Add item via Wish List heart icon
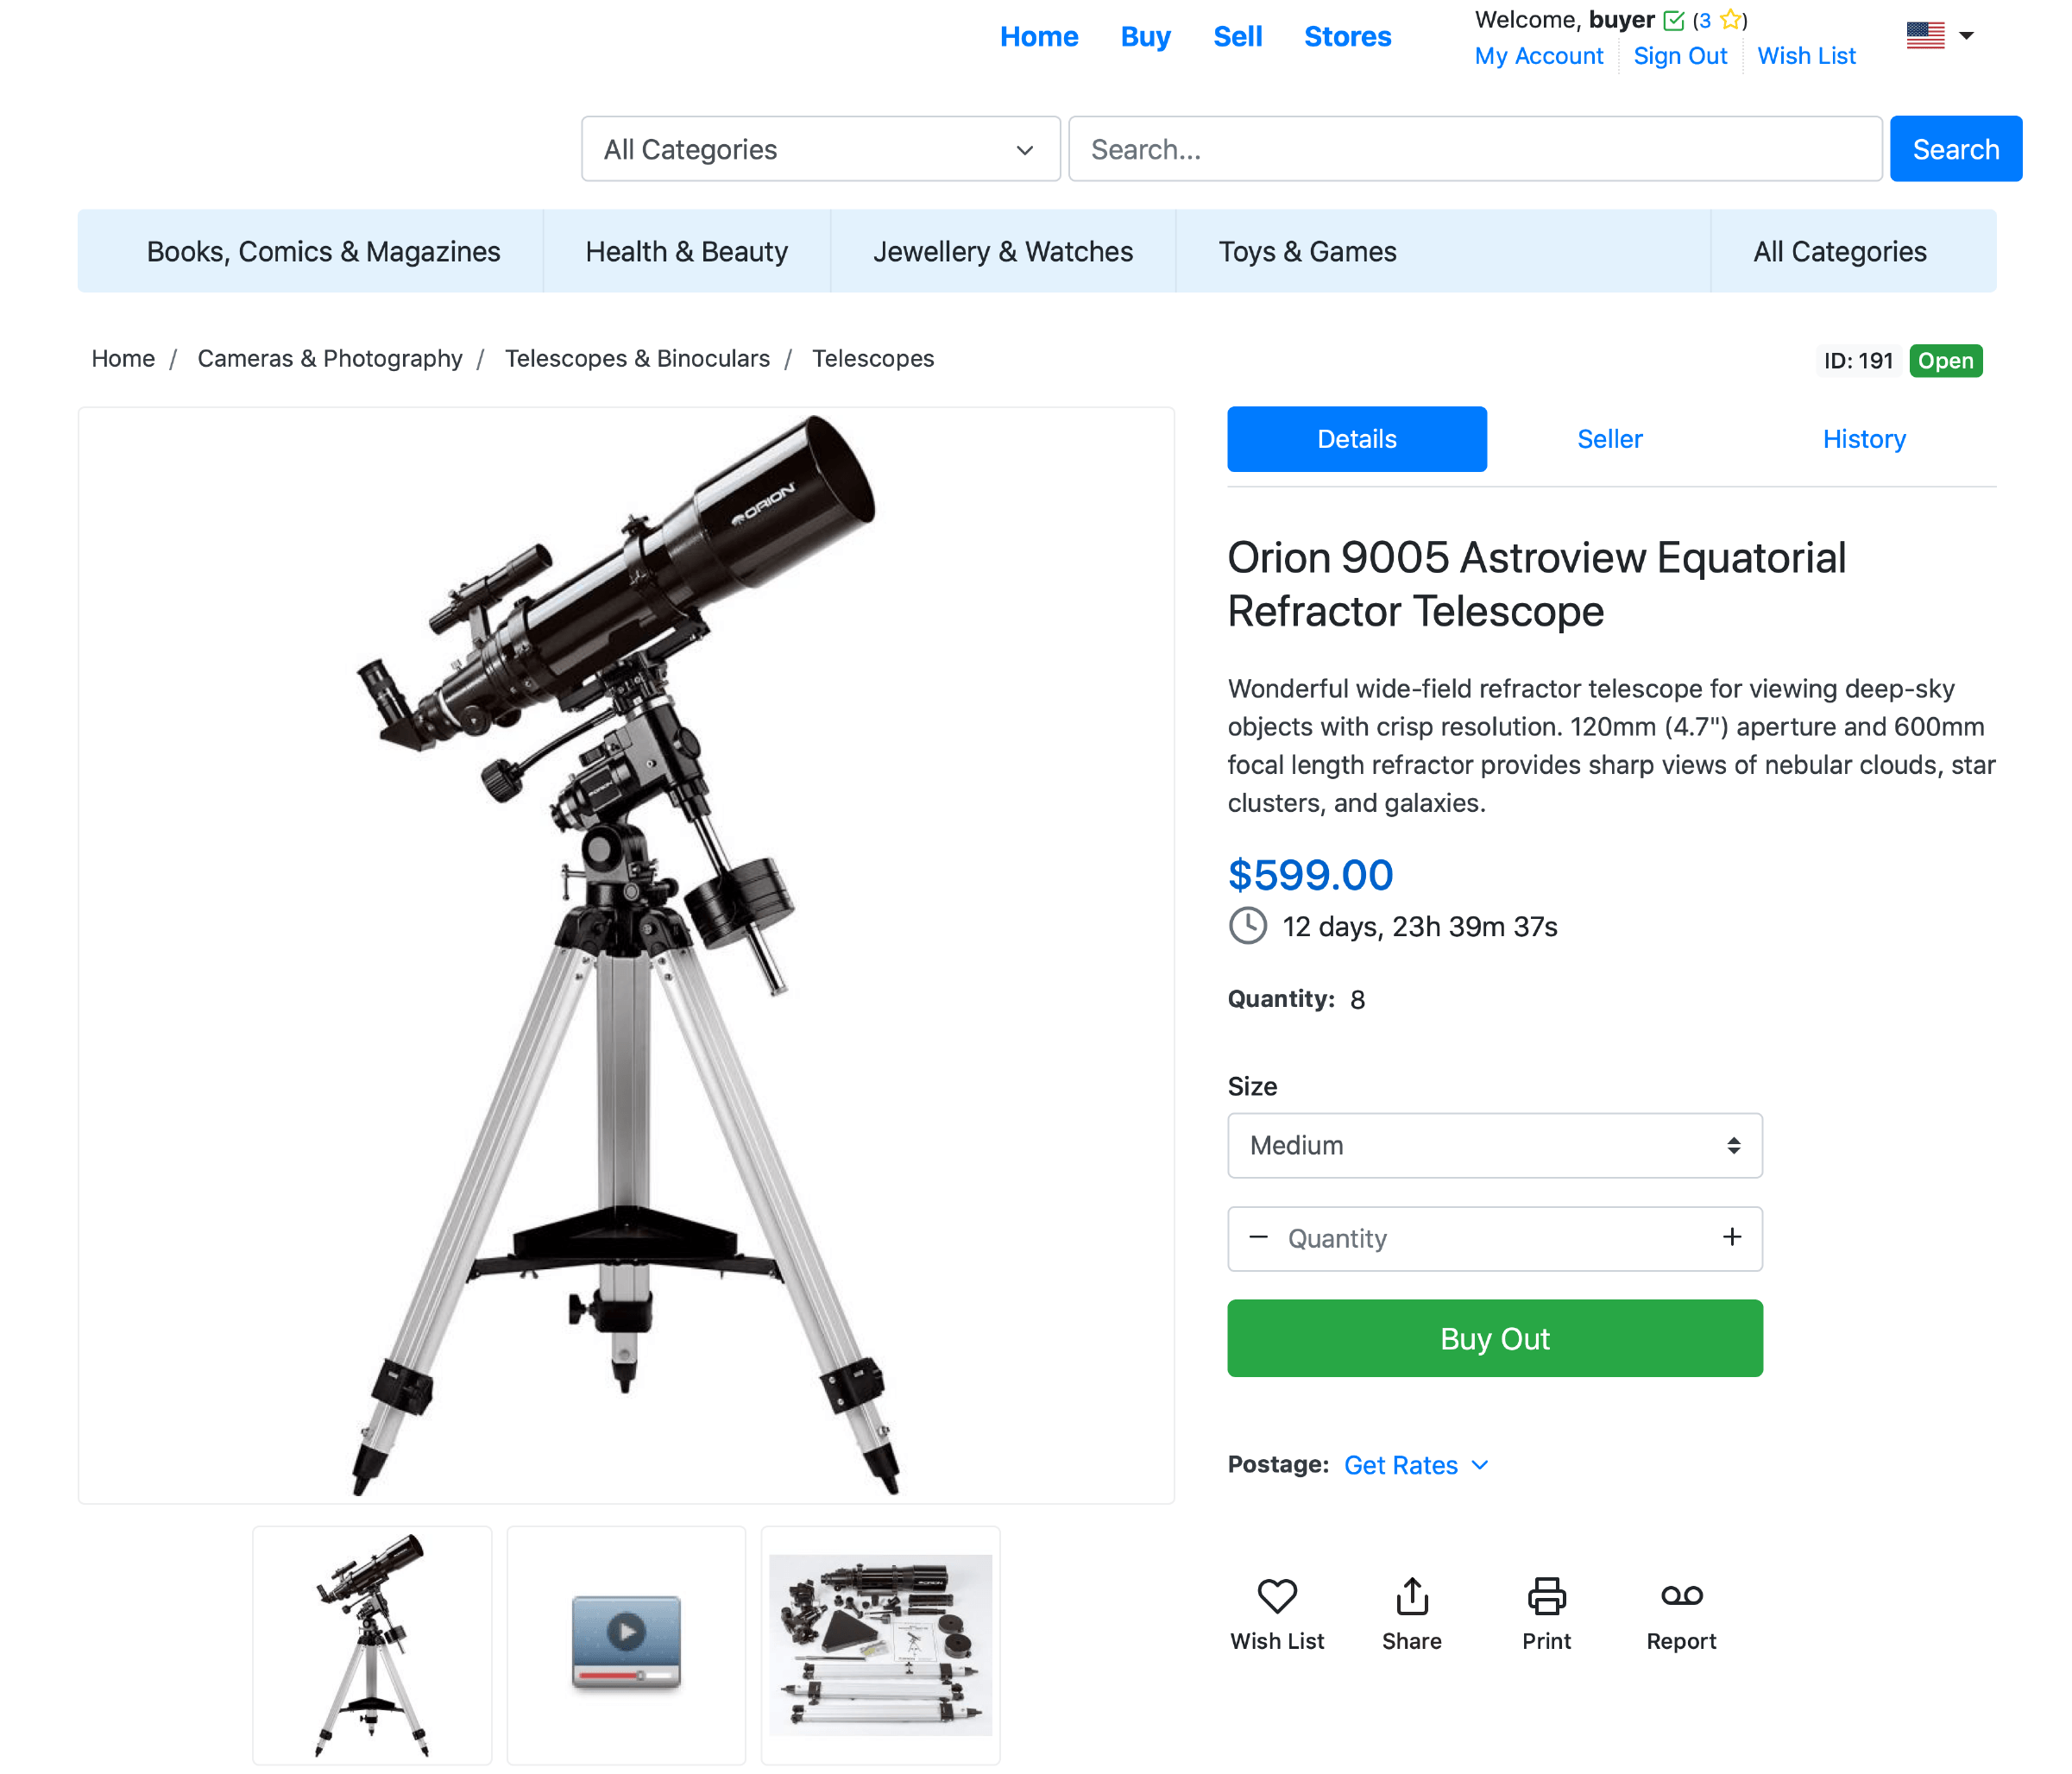The image size is (2072, 1774). tap(1277, 1596)
